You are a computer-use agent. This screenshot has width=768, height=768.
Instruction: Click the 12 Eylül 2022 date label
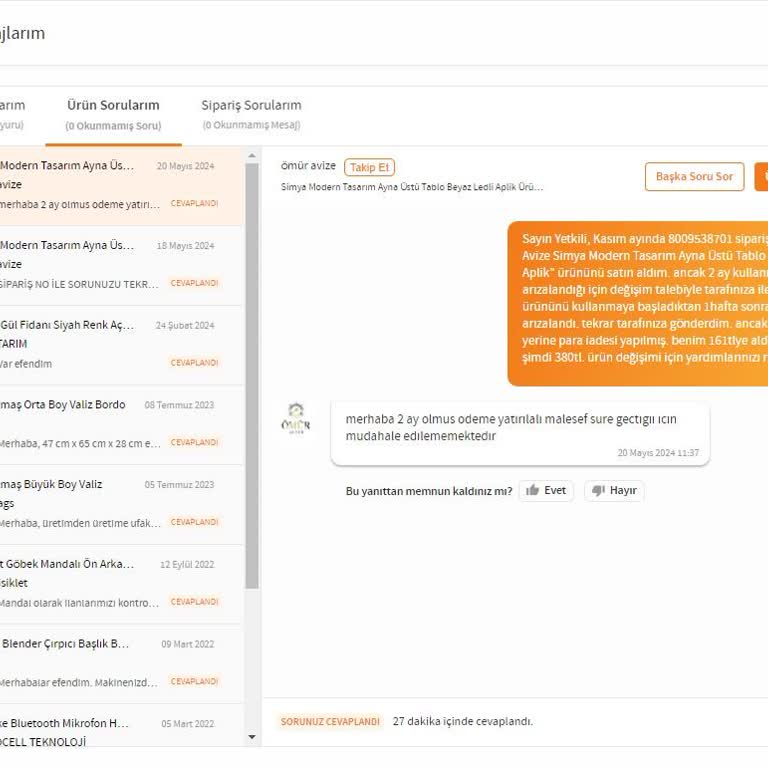[x=187, y=565]
